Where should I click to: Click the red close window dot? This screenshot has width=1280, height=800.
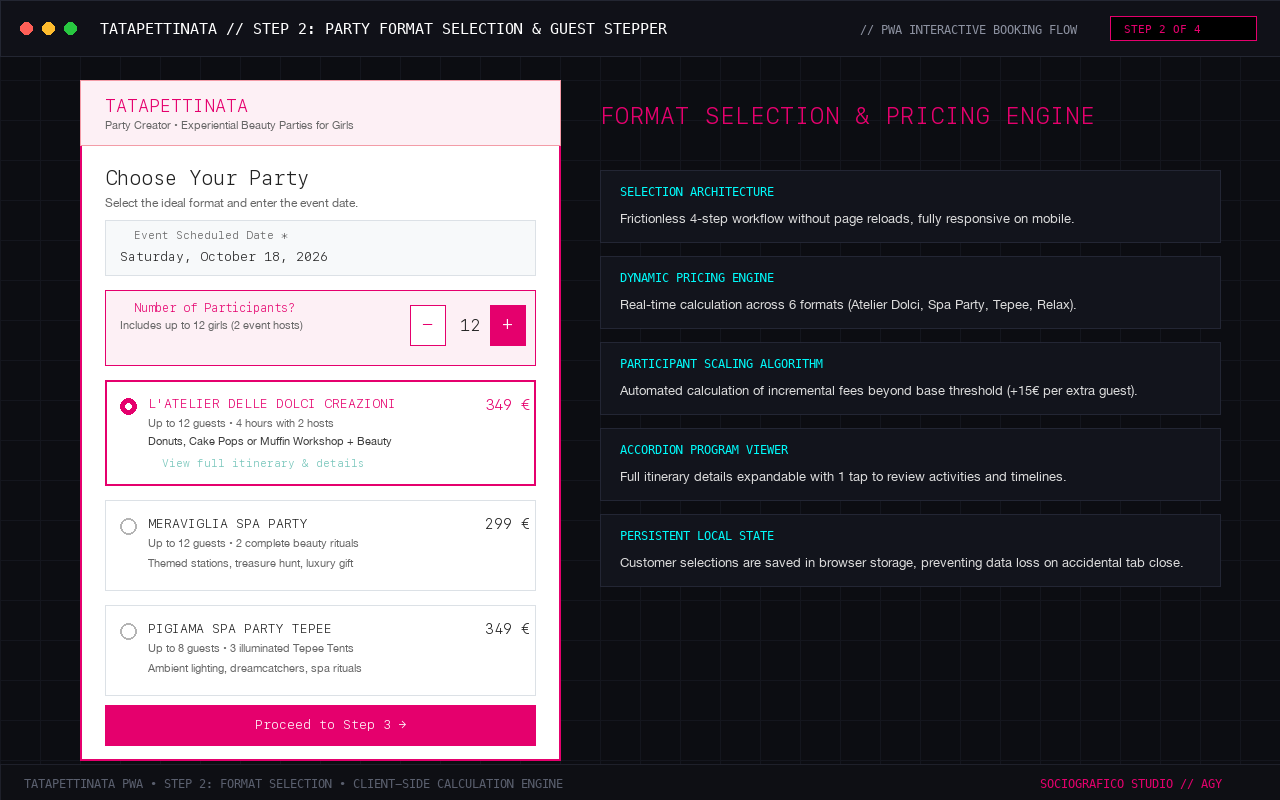[x=27, y=29]
